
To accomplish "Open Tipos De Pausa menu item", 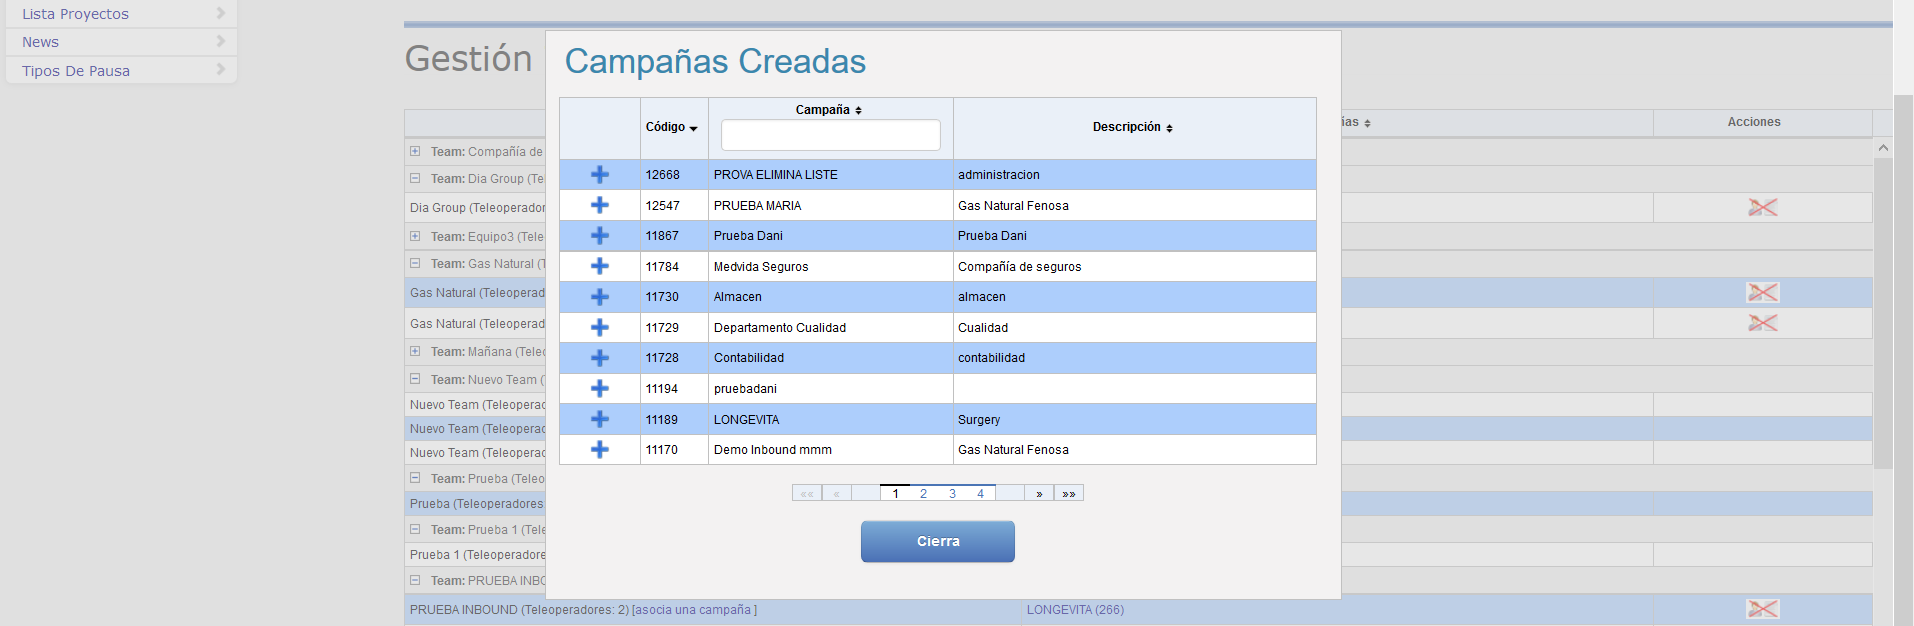I will [x=121, y=70].
